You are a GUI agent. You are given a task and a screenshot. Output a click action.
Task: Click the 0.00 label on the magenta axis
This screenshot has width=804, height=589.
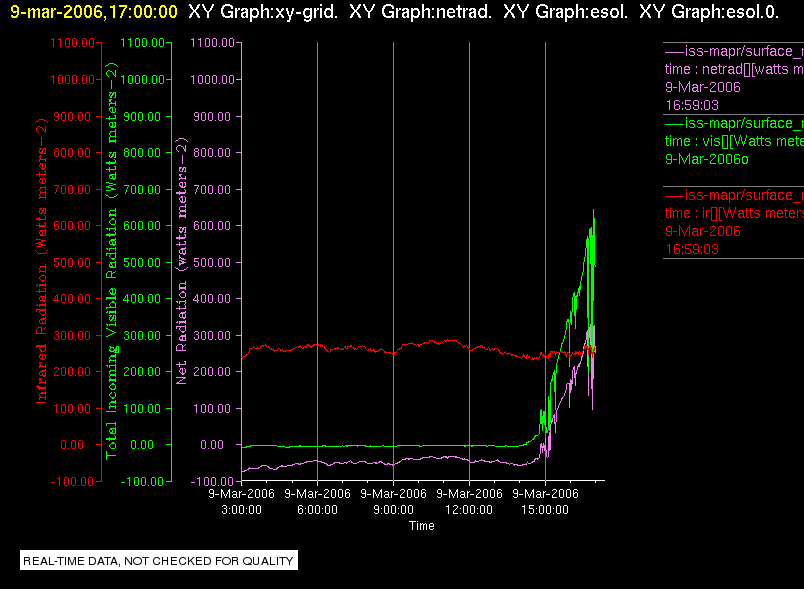212,444
